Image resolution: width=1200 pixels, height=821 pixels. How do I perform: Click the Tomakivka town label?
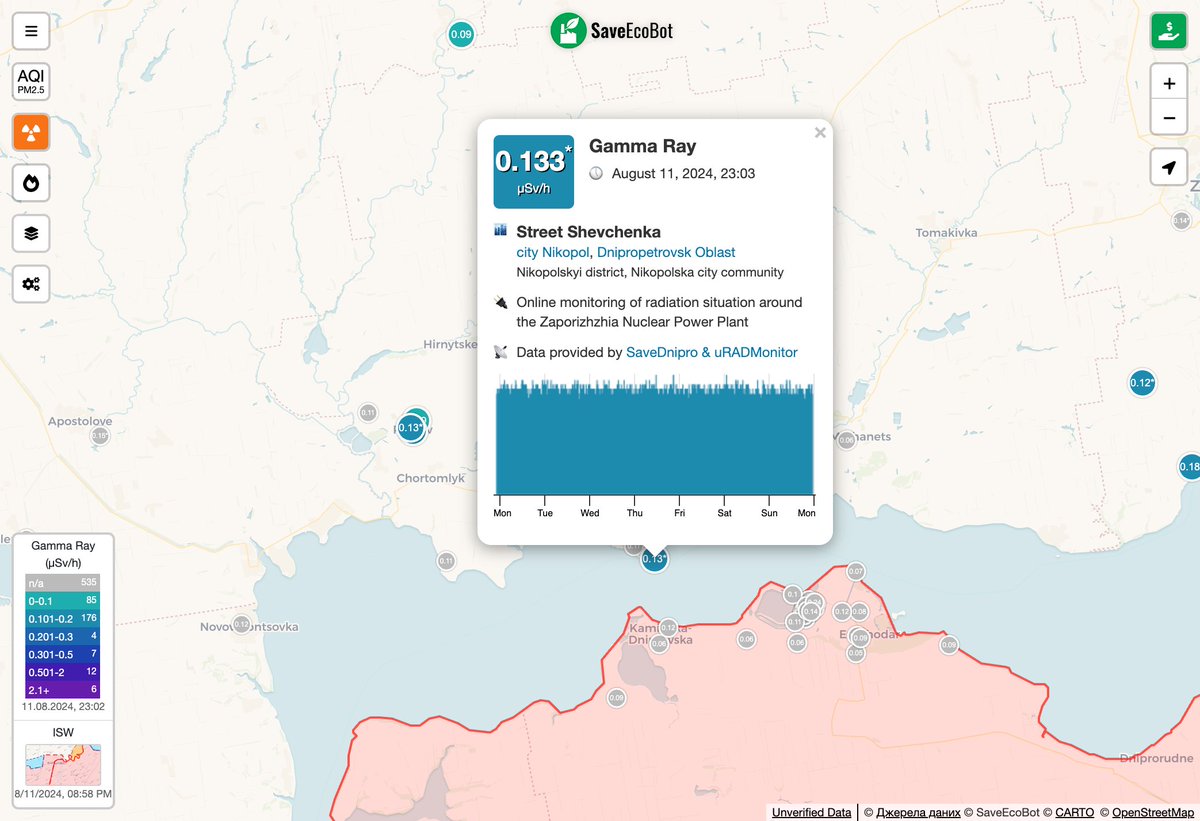tap(946, 233)
